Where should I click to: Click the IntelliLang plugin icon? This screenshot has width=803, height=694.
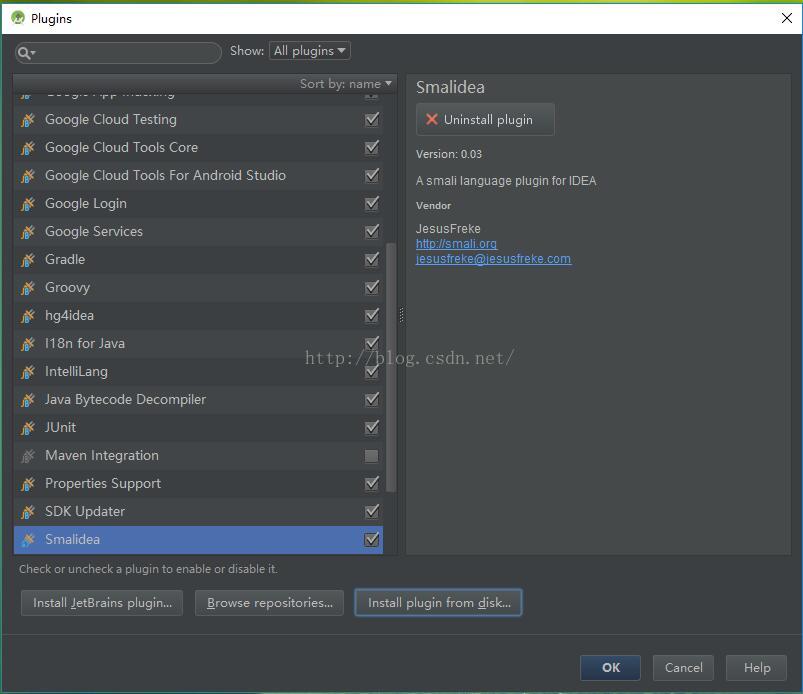point(28,372)
